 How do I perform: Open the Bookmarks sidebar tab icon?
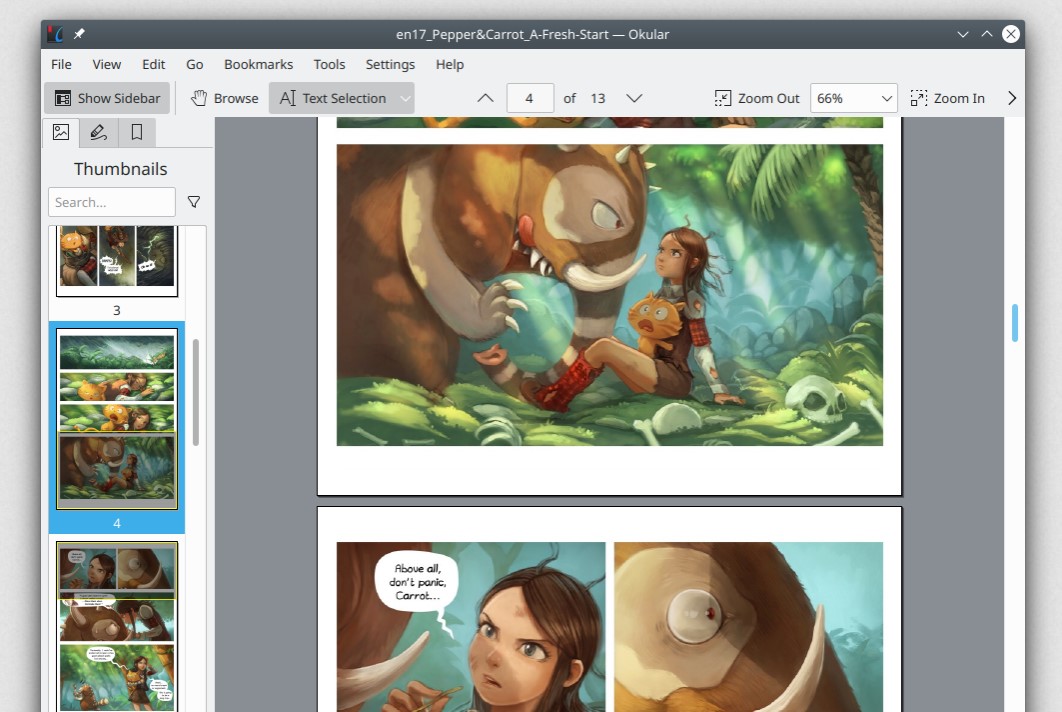137,132
